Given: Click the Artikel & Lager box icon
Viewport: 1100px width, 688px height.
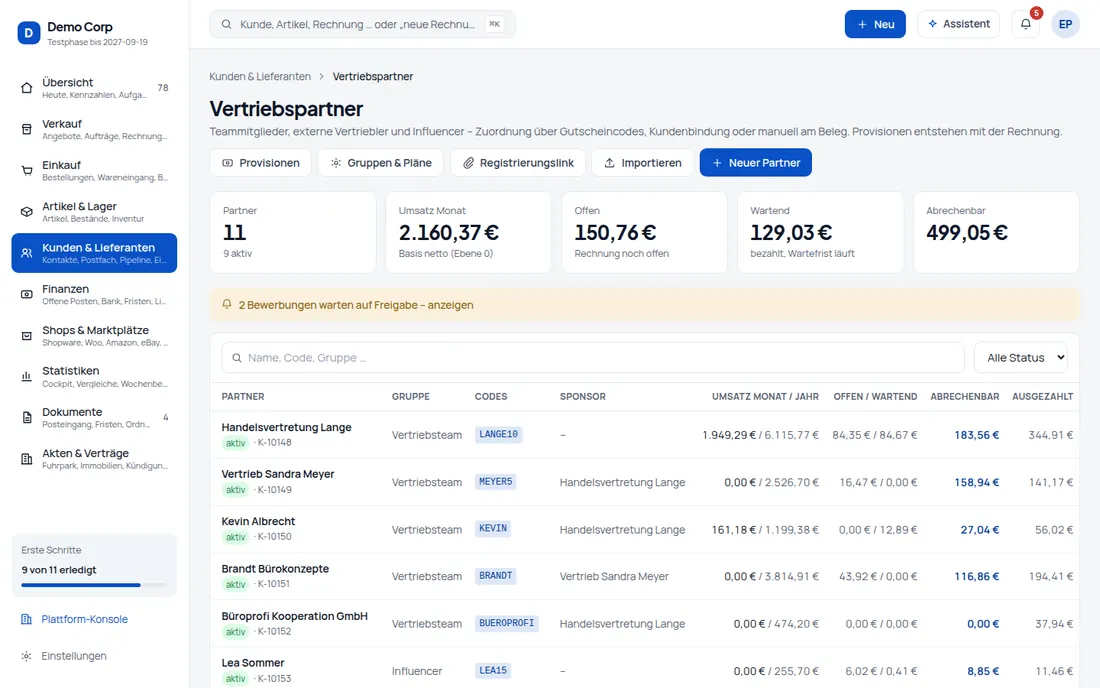Looking at the screenshot, I should pos(27,212).
